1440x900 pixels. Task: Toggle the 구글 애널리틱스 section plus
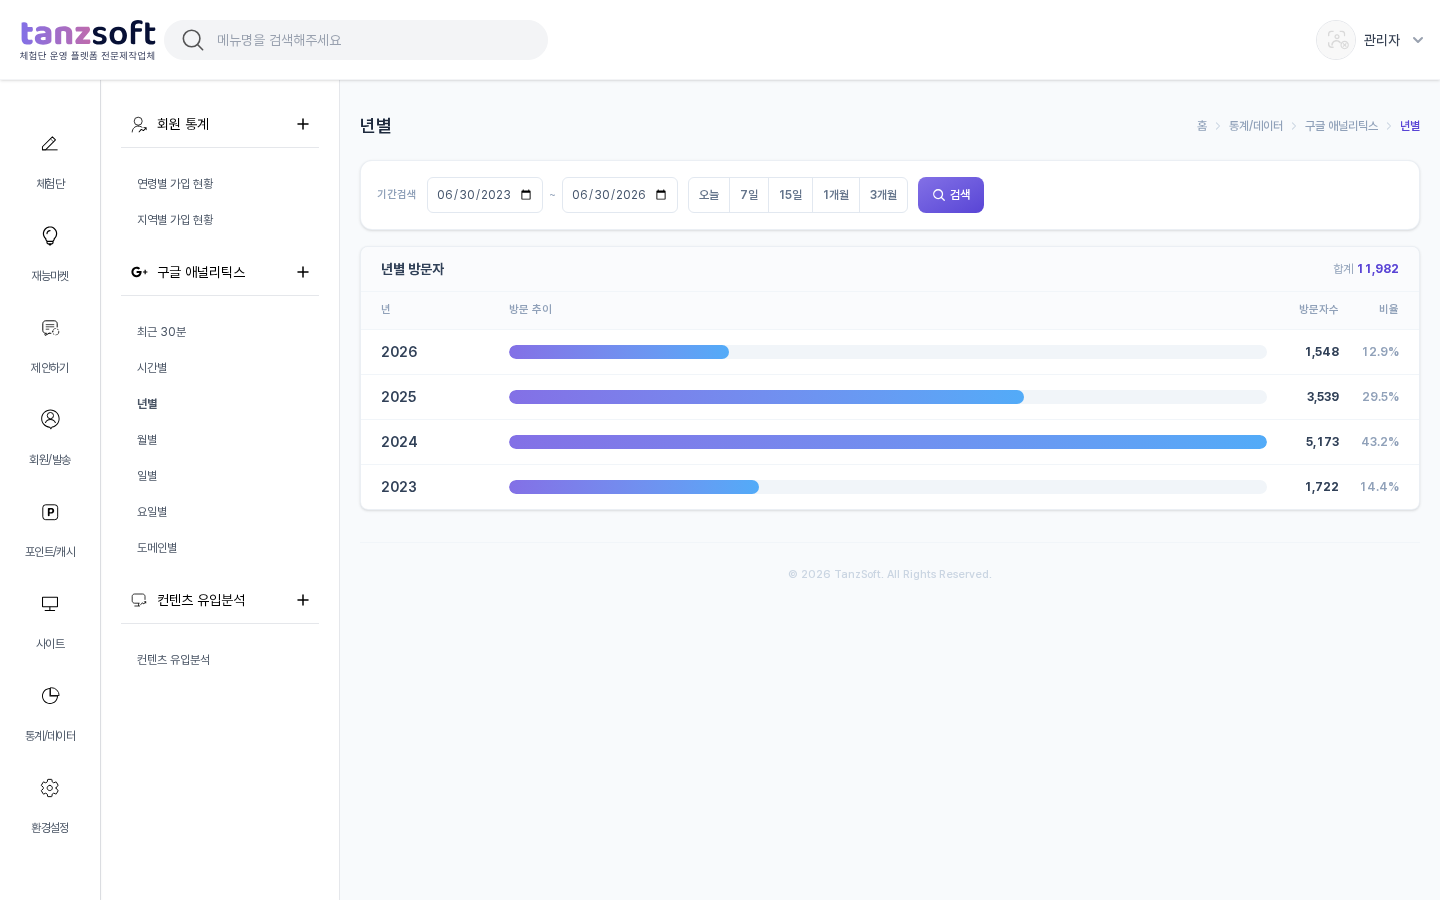pos(303,272)
